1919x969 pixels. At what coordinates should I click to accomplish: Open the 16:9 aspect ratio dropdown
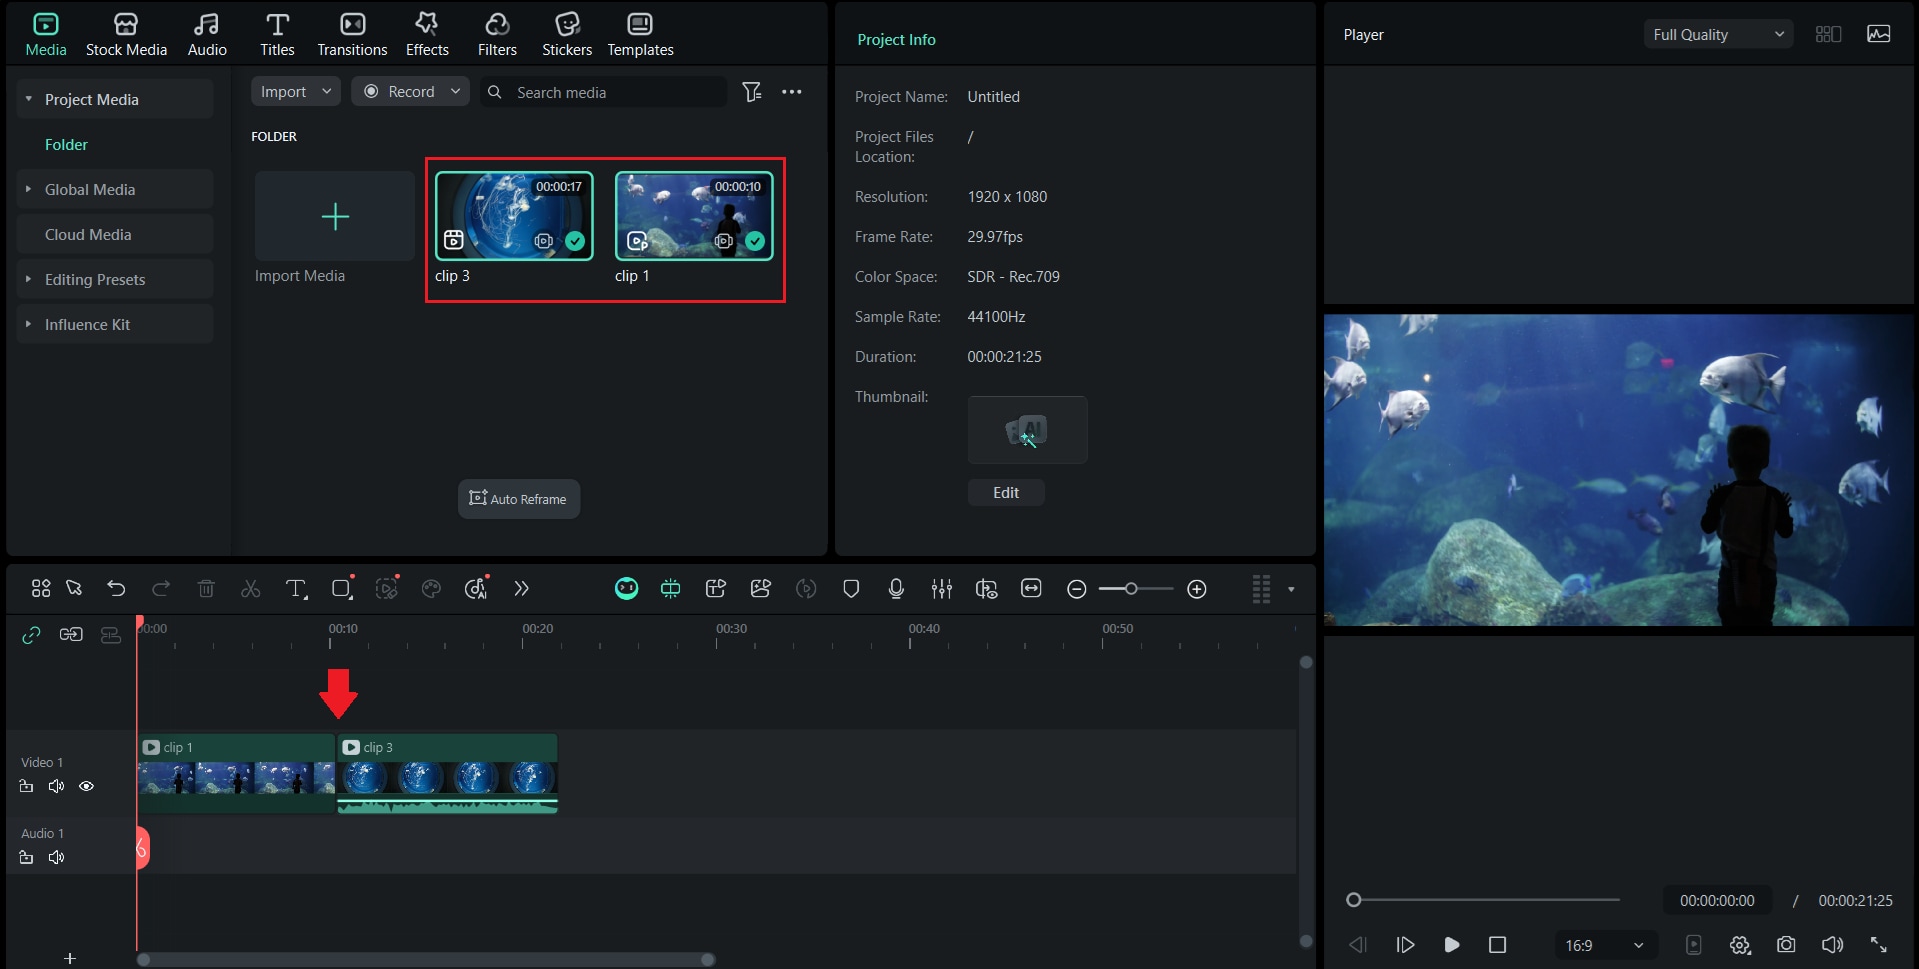click(1603, 944)
